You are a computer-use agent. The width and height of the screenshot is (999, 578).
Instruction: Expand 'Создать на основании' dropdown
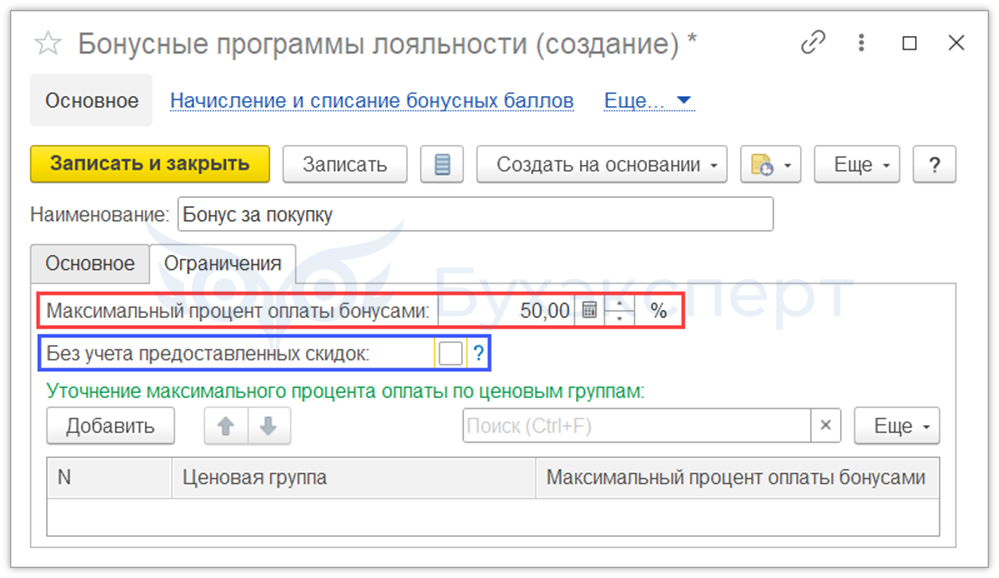pyautogui.click(x=601, y=165)
